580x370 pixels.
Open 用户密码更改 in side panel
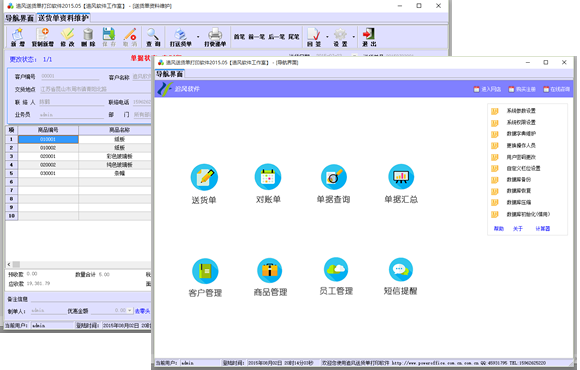click(521, 157)
